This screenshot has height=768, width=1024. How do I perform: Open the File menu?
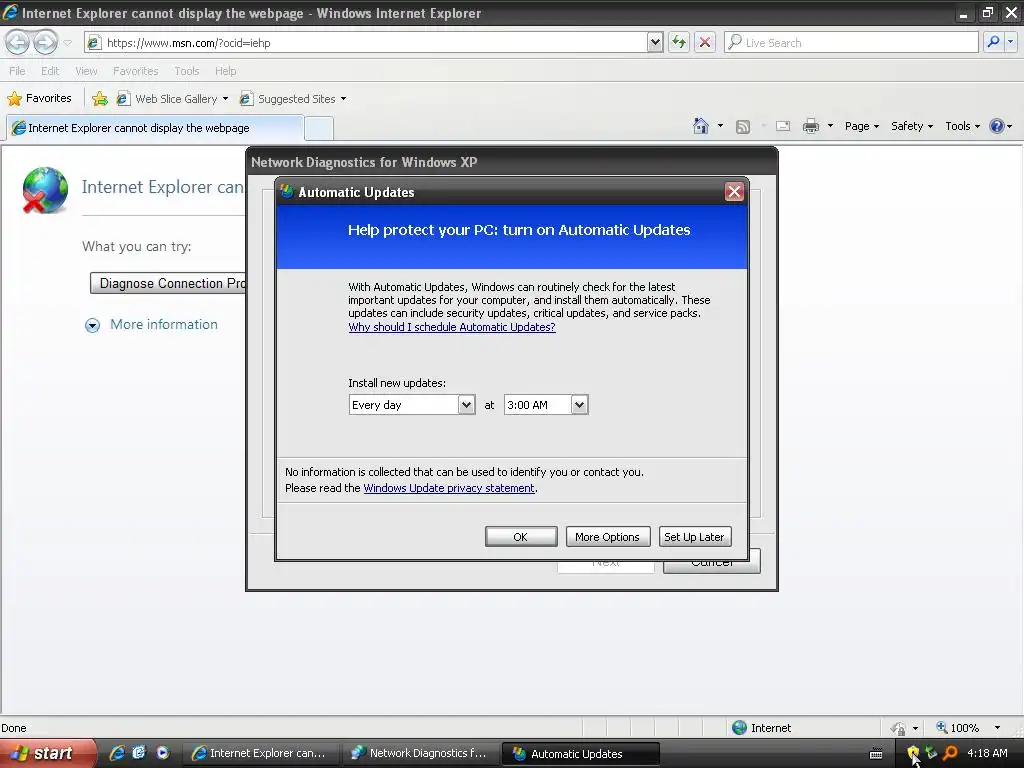17,71
